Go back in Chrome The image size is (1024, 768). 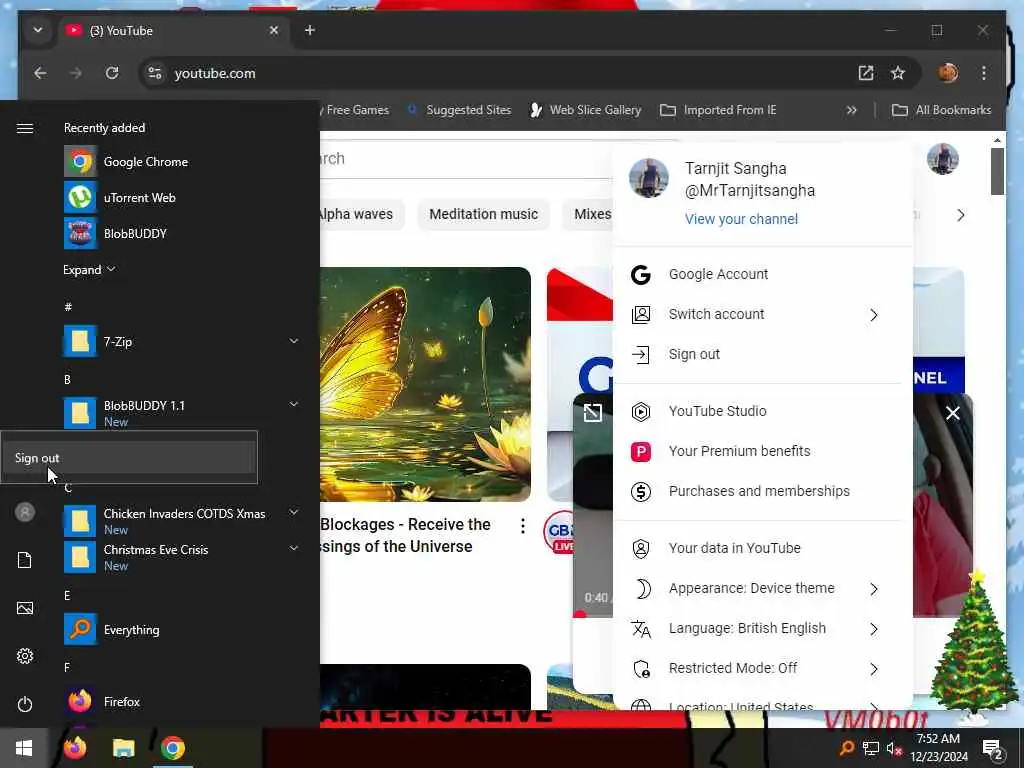click(x=40, y=73)
